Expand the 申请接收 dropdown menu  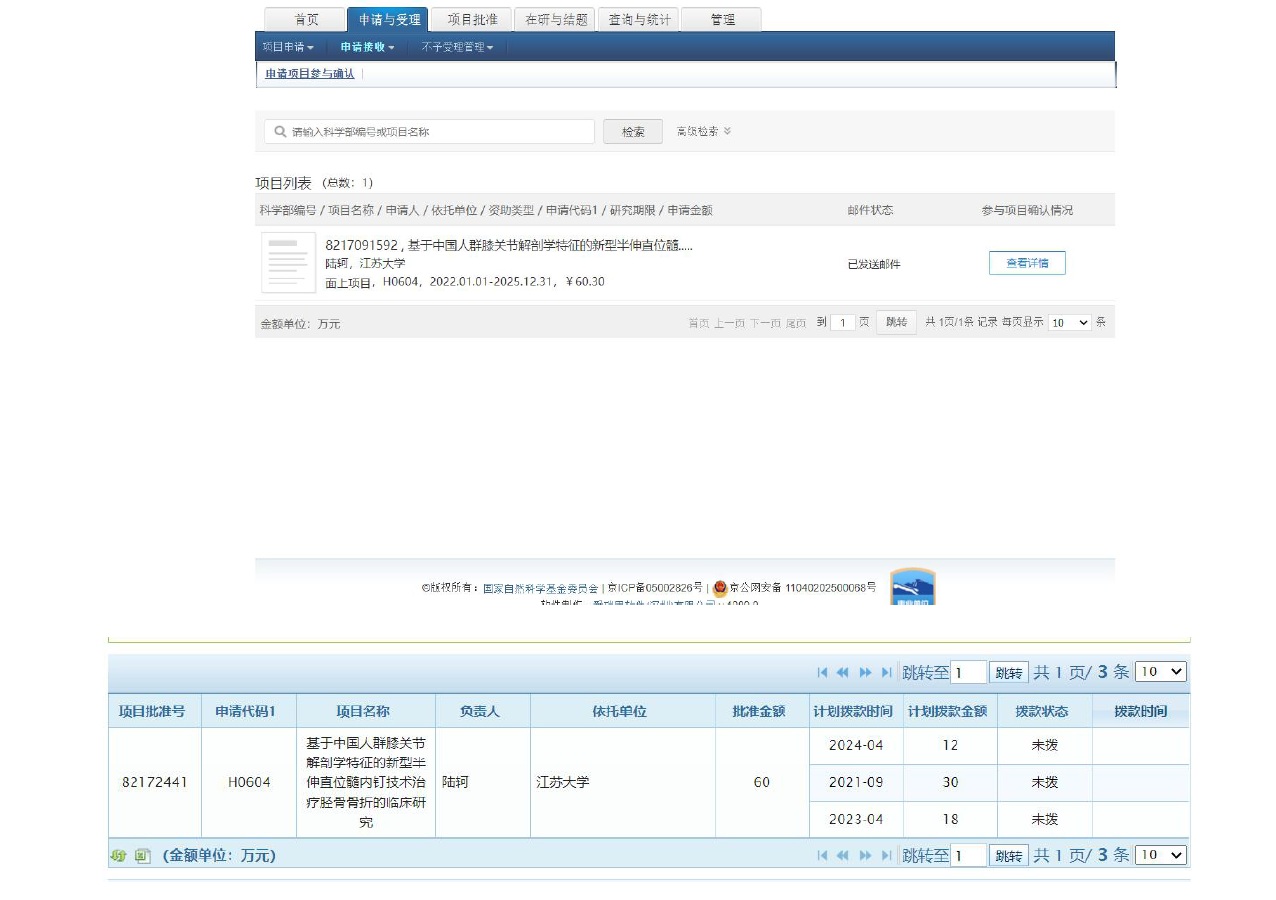(x=367, y=47)
